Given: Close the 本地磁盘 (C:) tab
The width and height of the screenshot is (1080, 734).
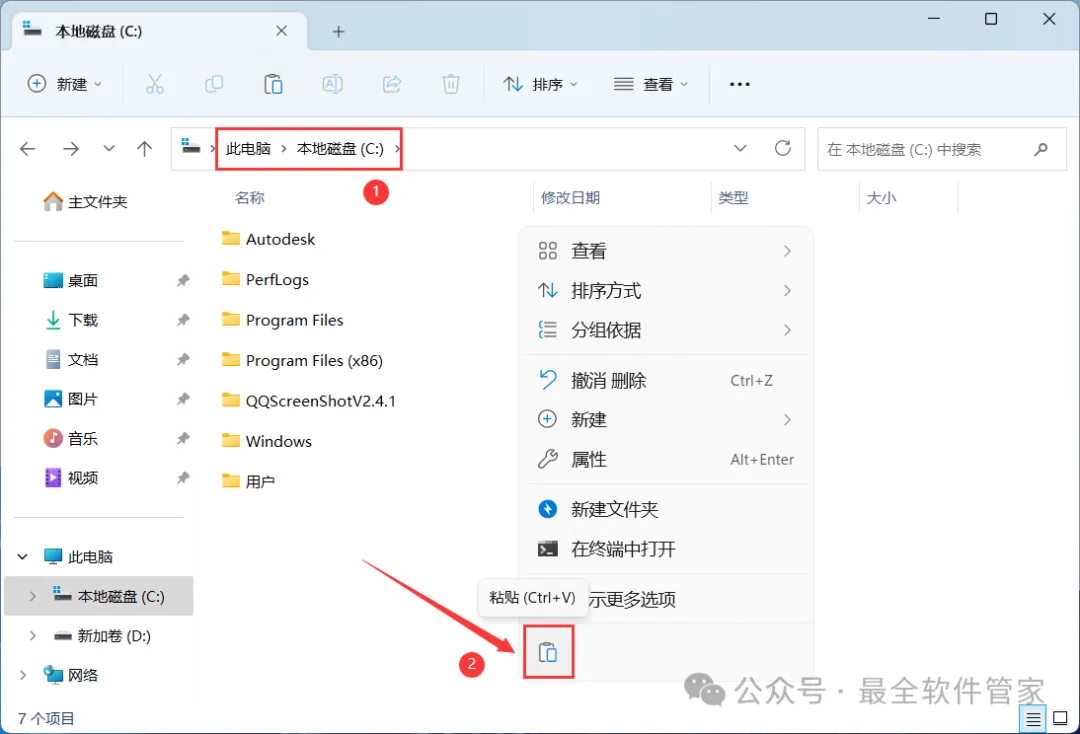Looking at the screenshot, I should [282, 31].
